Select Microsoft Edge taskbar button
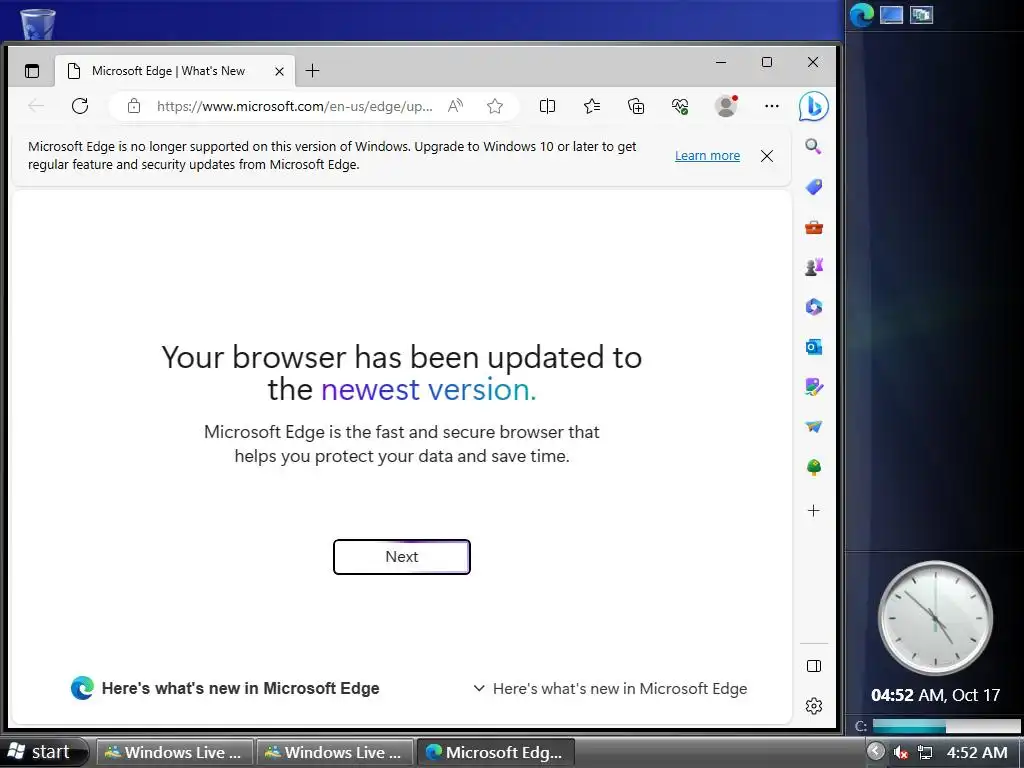The height and width of the screenshot is (768, 1024). coord(495,752)
